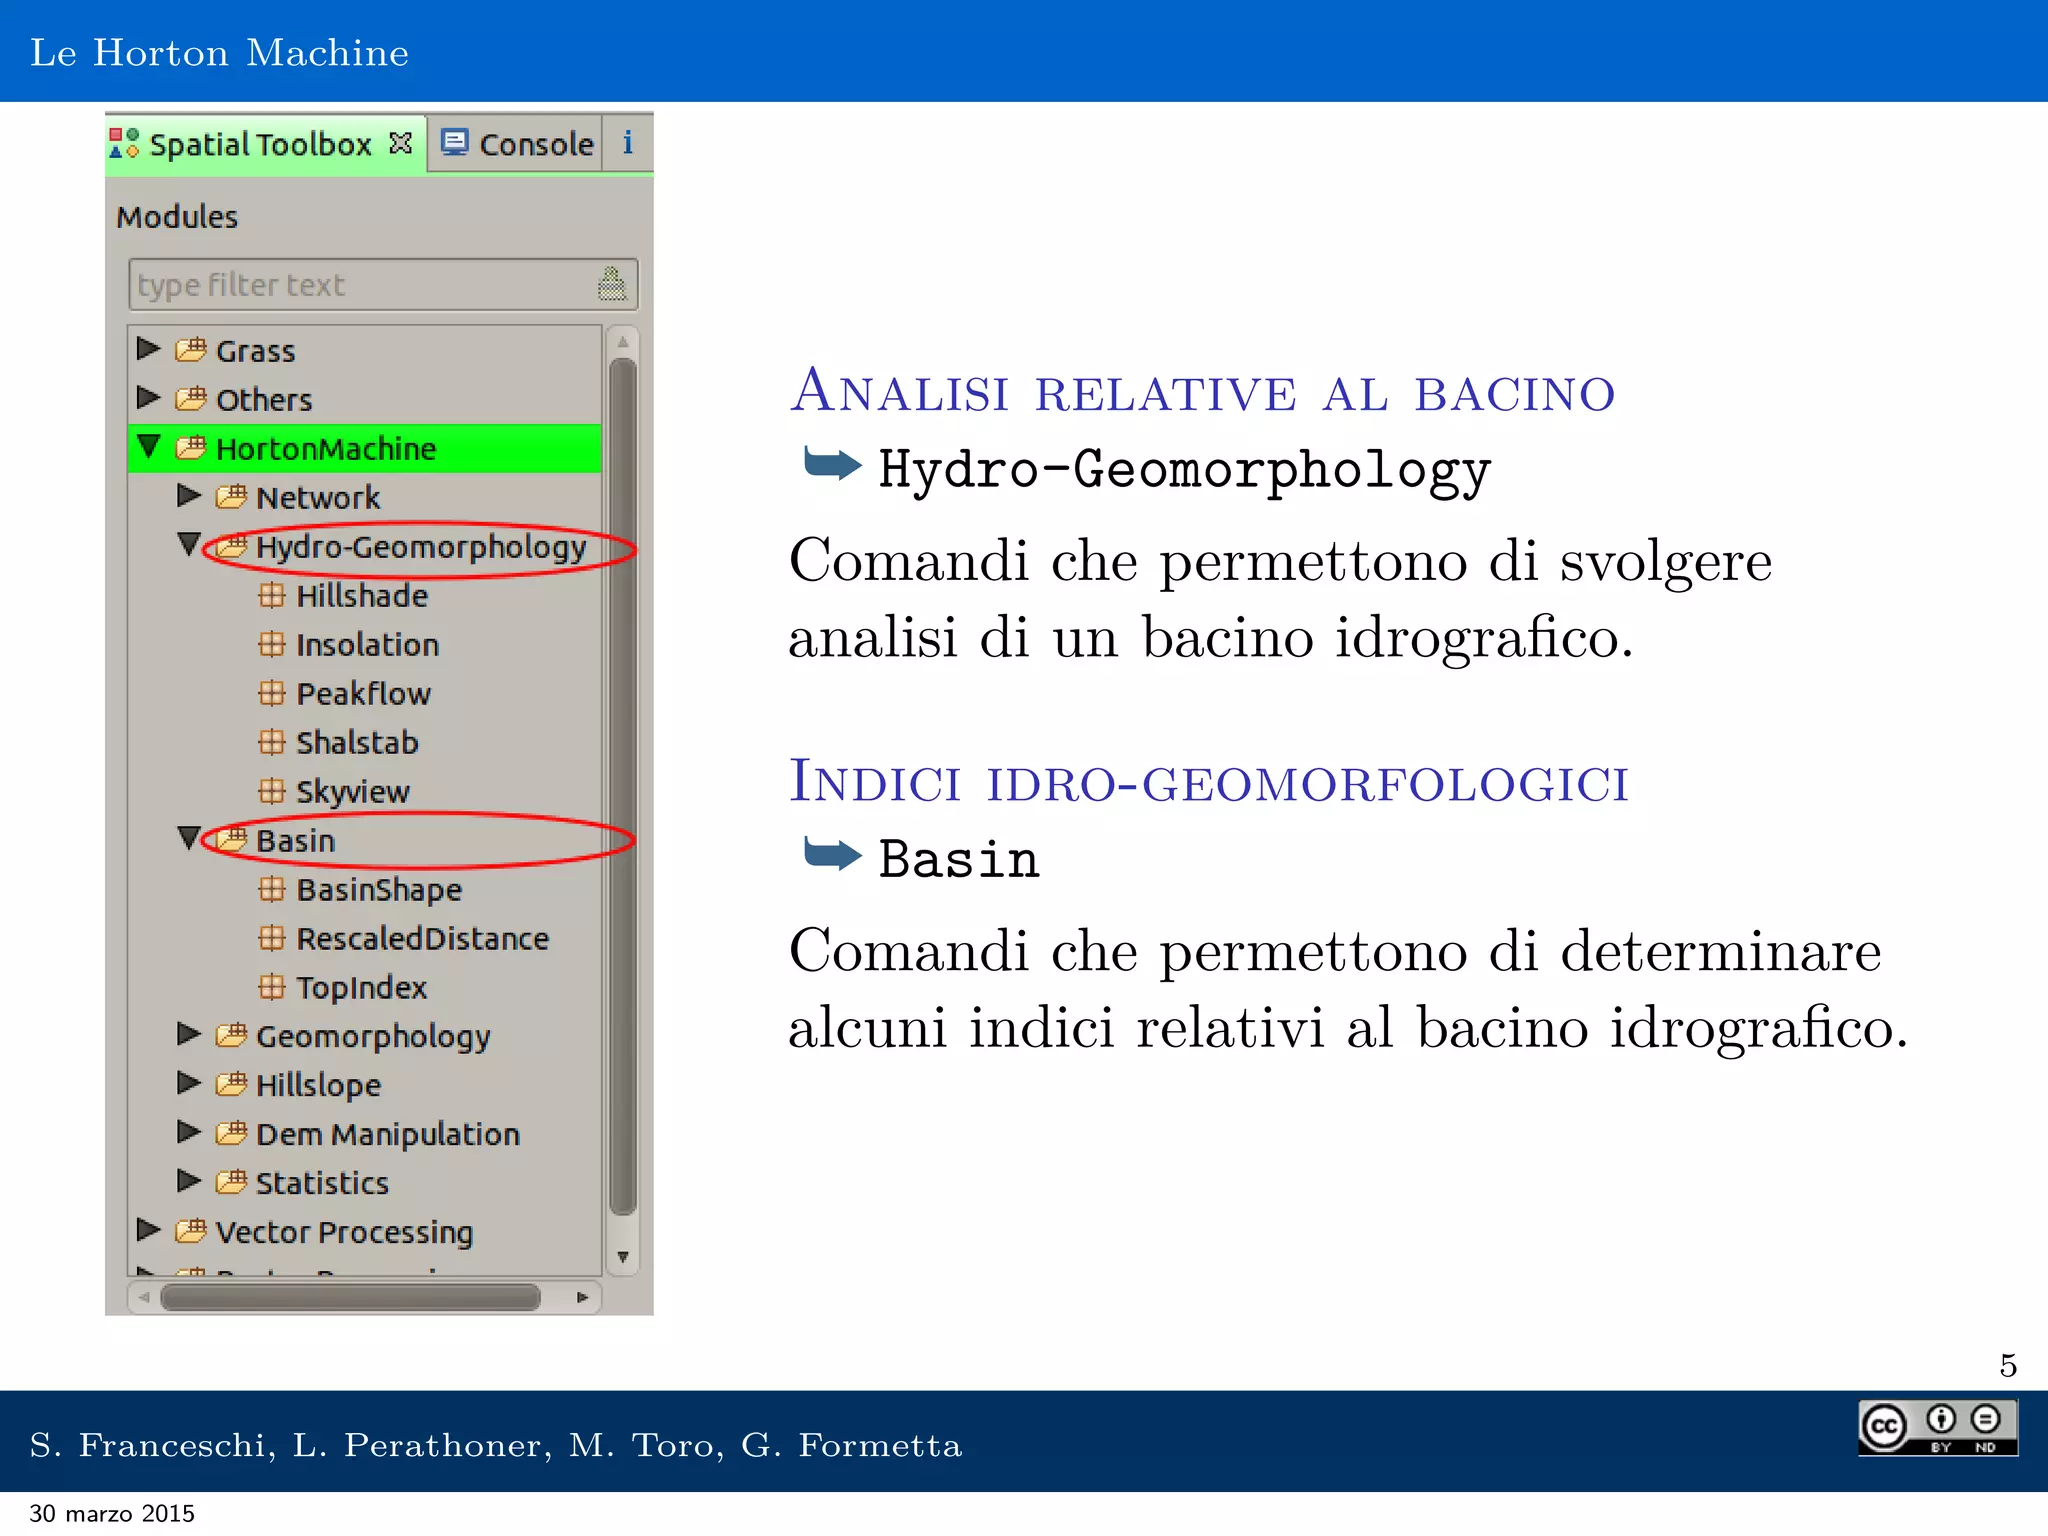Click the Vector Processing folder icon

pyautogui.click(x=191, y=1231)
